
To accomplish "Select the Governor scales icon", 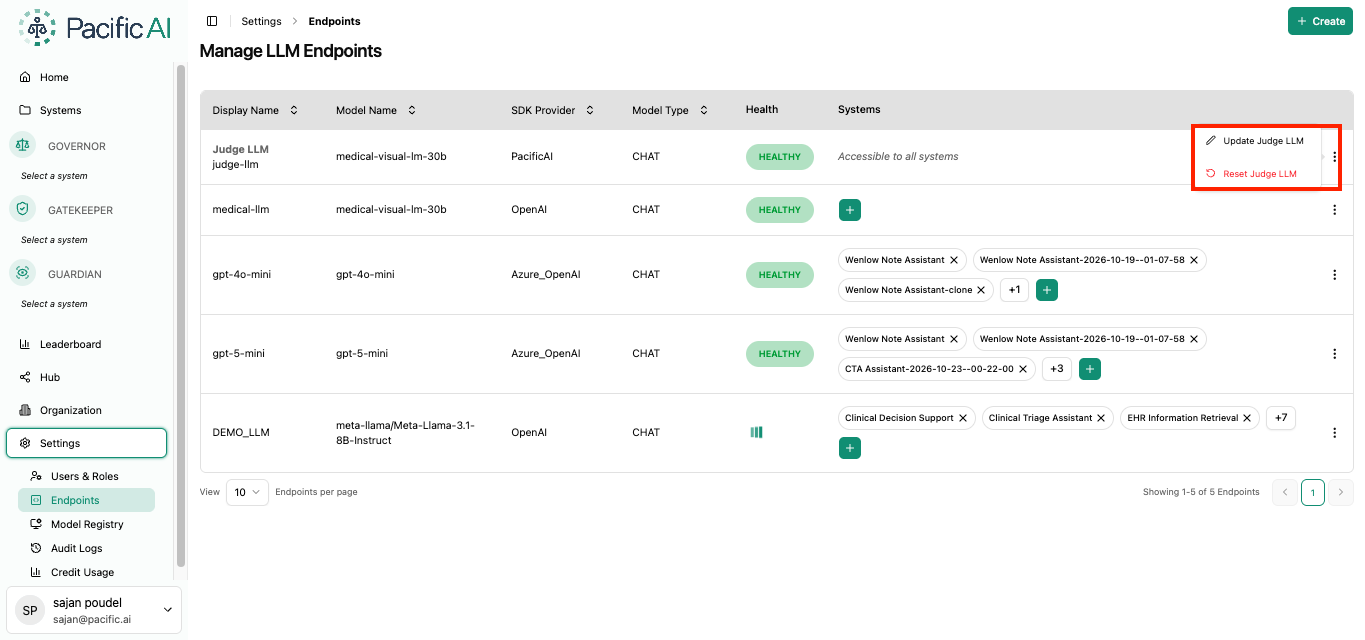I will pos(22,145).
